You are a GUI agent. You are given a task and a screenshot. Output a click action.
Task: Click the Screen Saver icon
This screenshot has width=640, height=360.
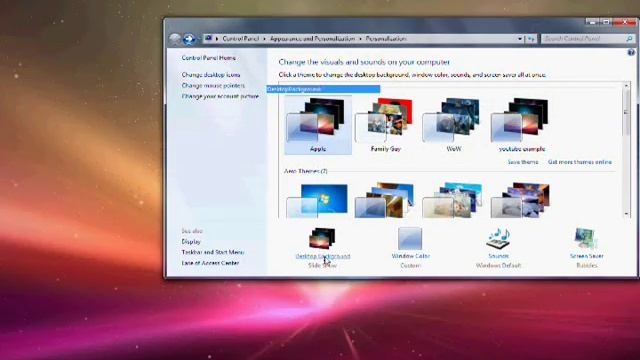click(x=586, y=238)
